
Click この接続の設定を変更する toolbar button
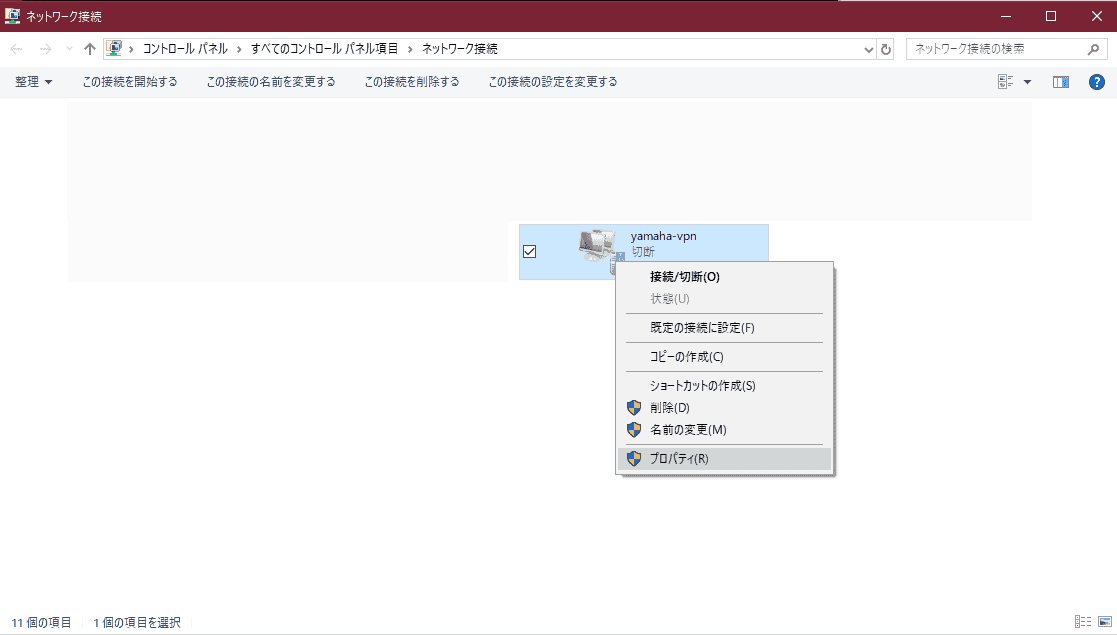[x=553, y=82]
